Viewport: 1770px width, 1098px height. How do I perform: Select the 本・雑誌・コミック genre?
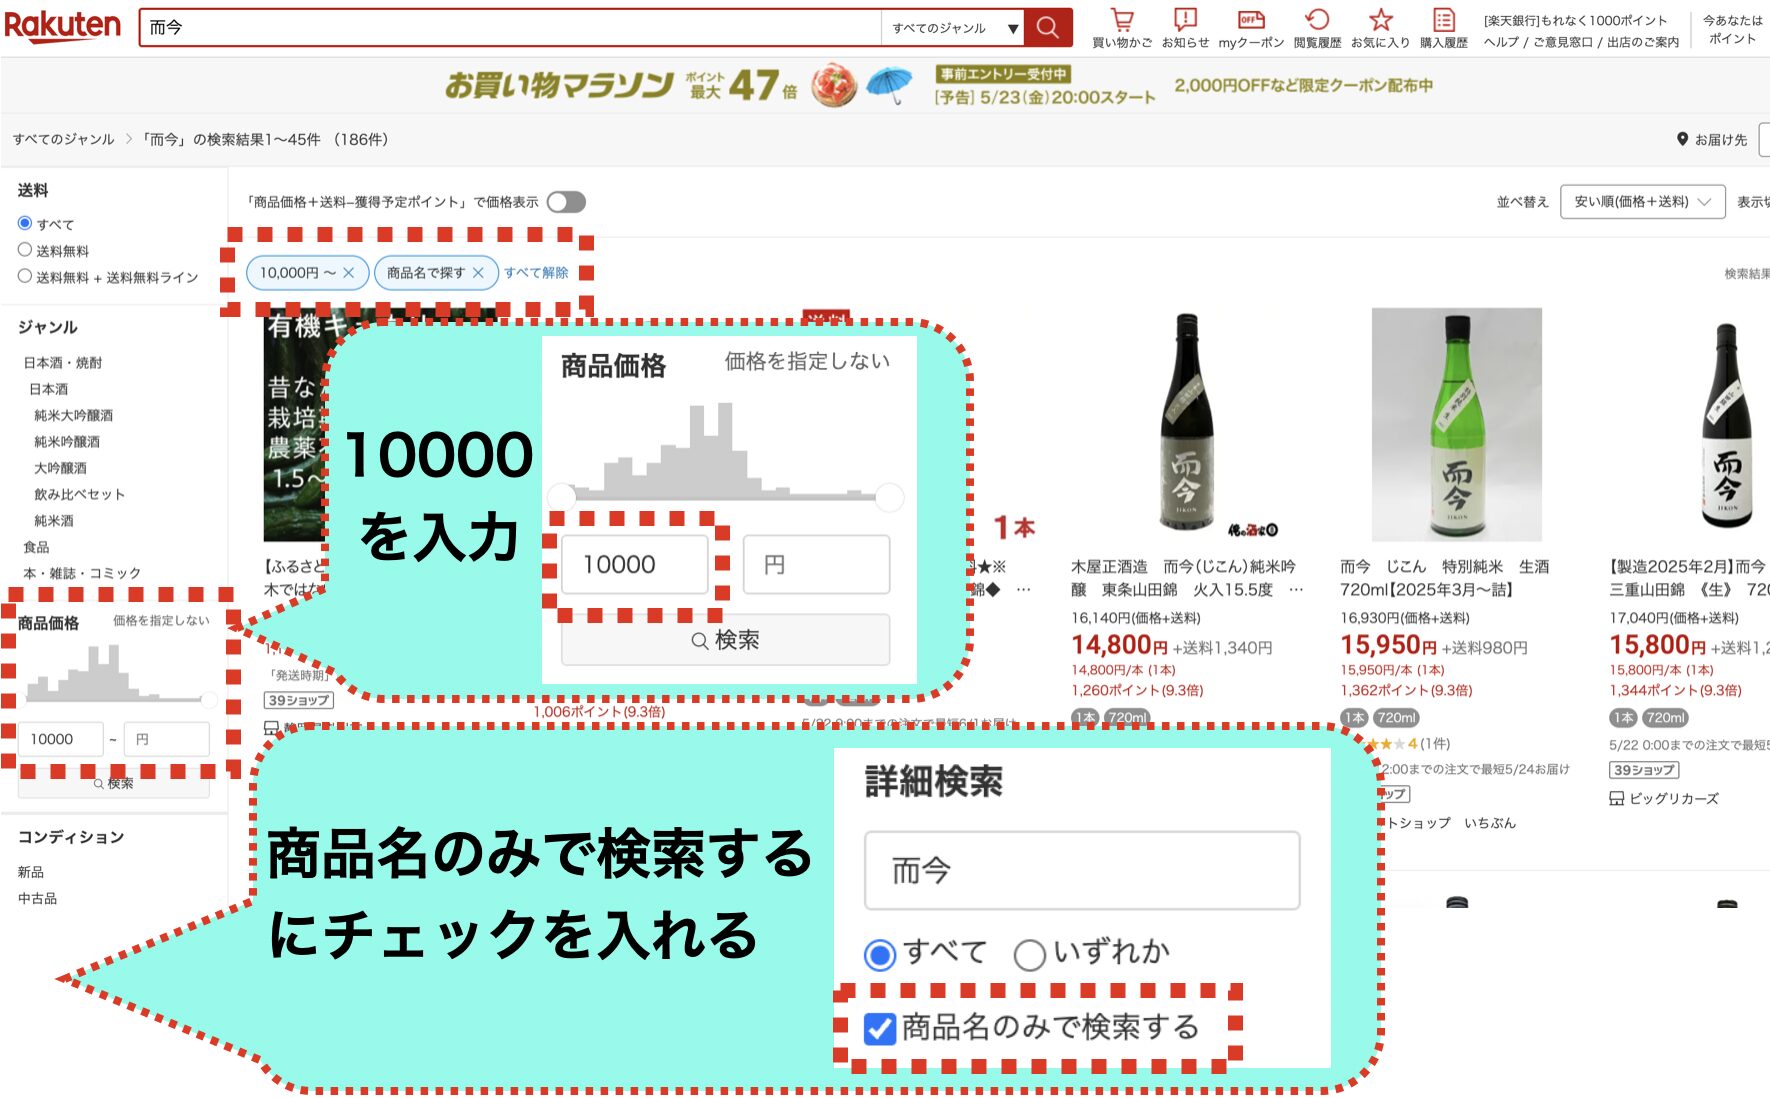(x=82, y=573)
